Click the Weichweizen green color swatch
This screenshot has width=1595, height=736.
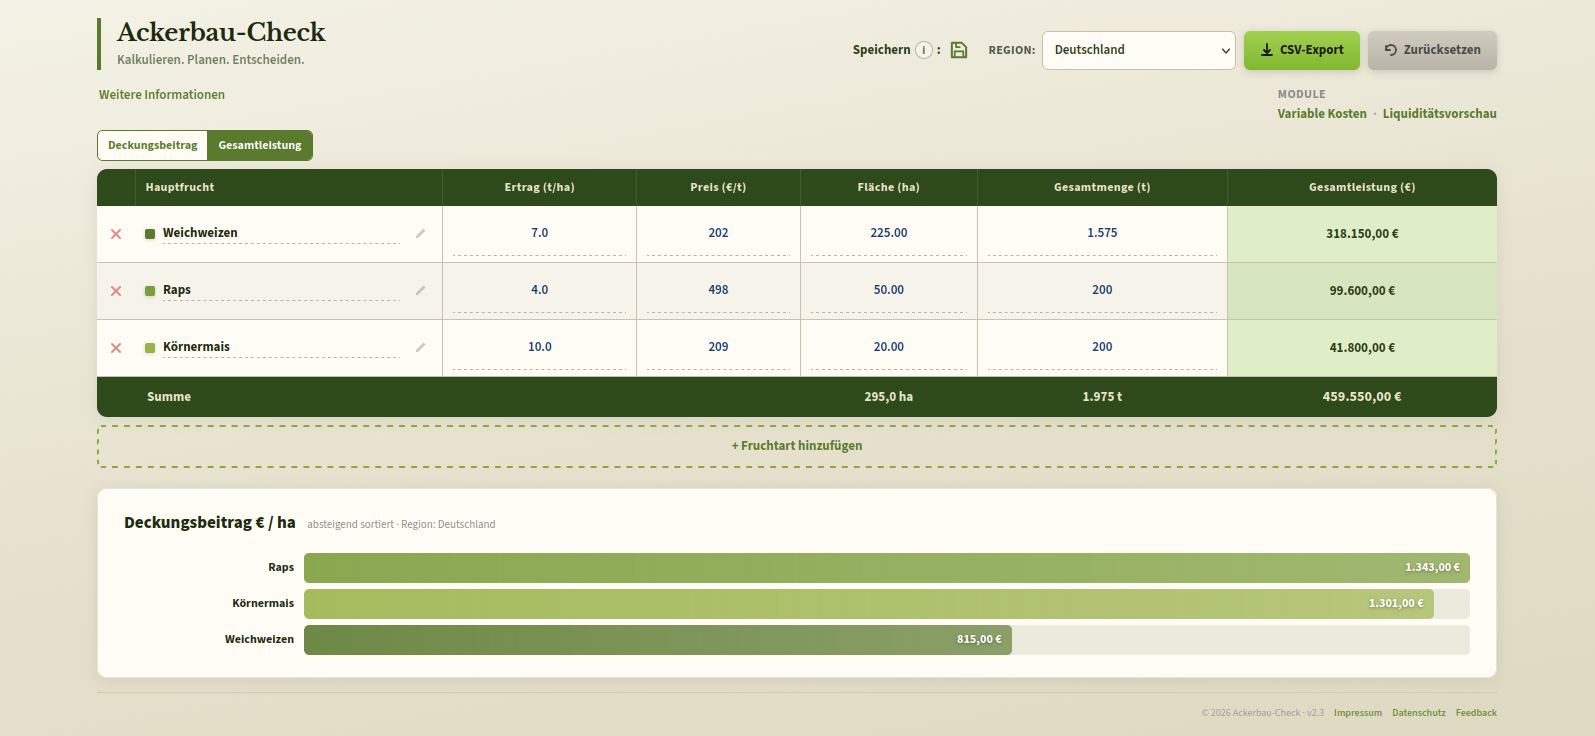[x=150, y=234]
